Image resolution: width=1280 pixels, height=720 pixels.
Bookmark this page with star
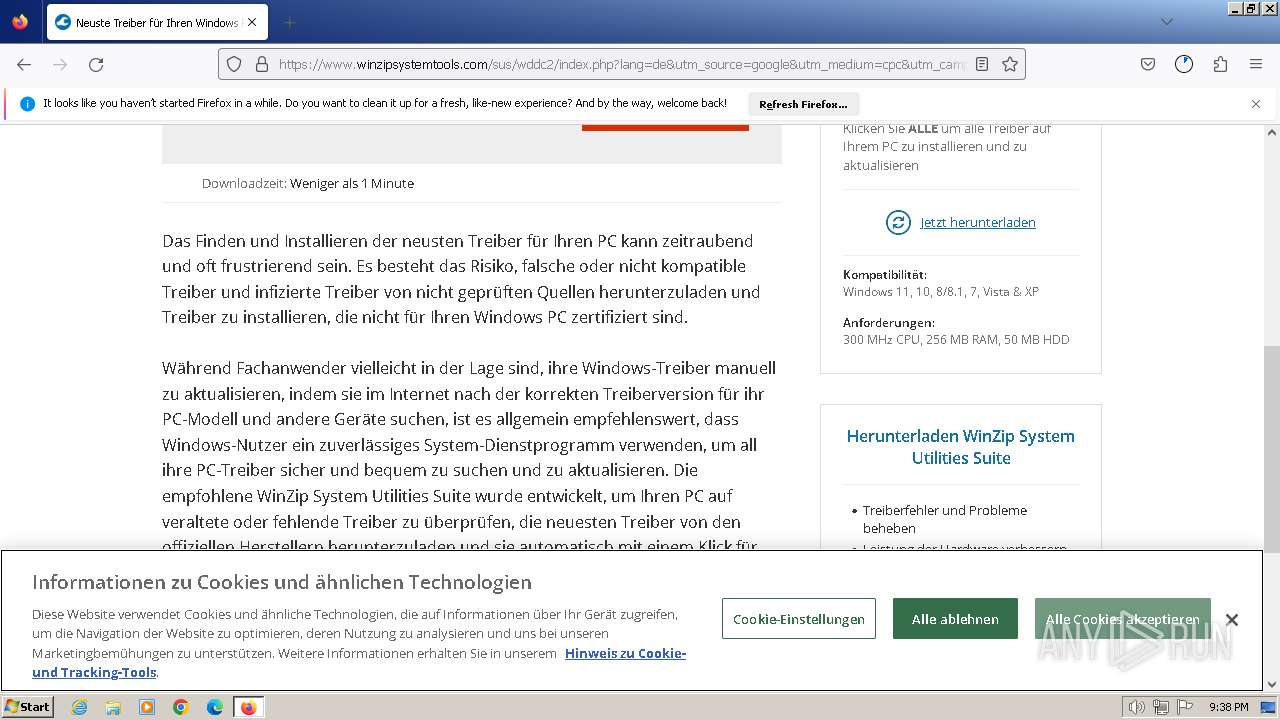[x=1010, y=64]
